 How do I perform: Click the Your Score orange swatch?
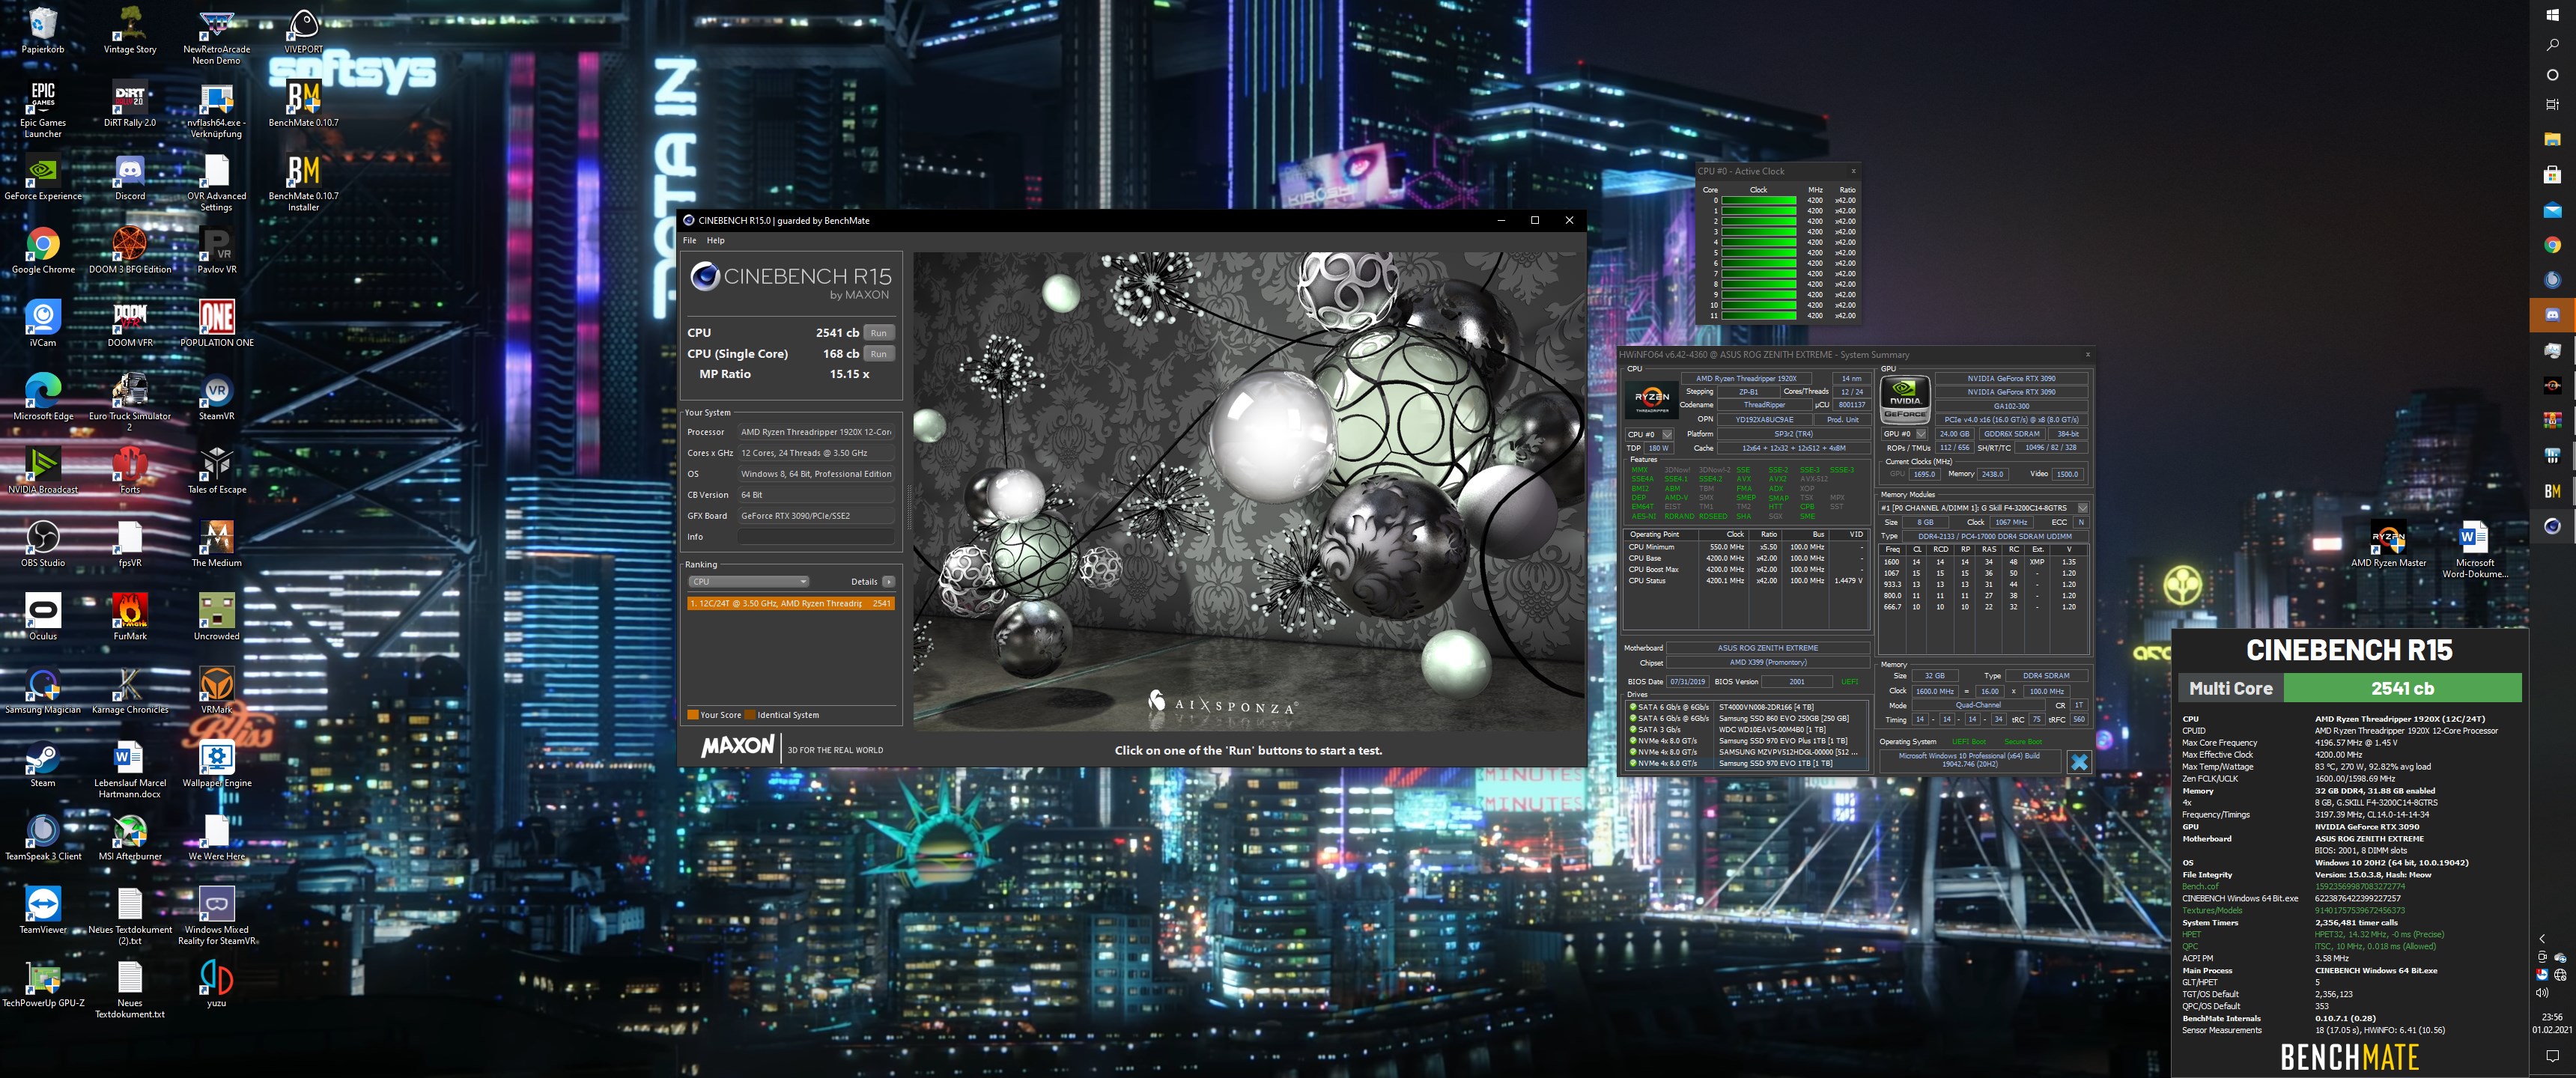point(692,715)
